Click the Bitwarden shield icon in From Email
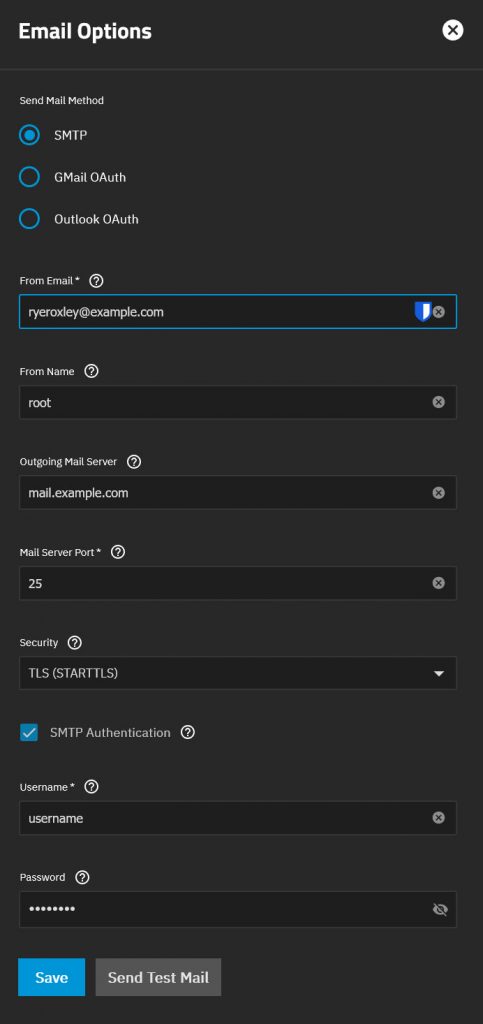The height and width of the screenshot is (1024, 483). pos(422,312)
